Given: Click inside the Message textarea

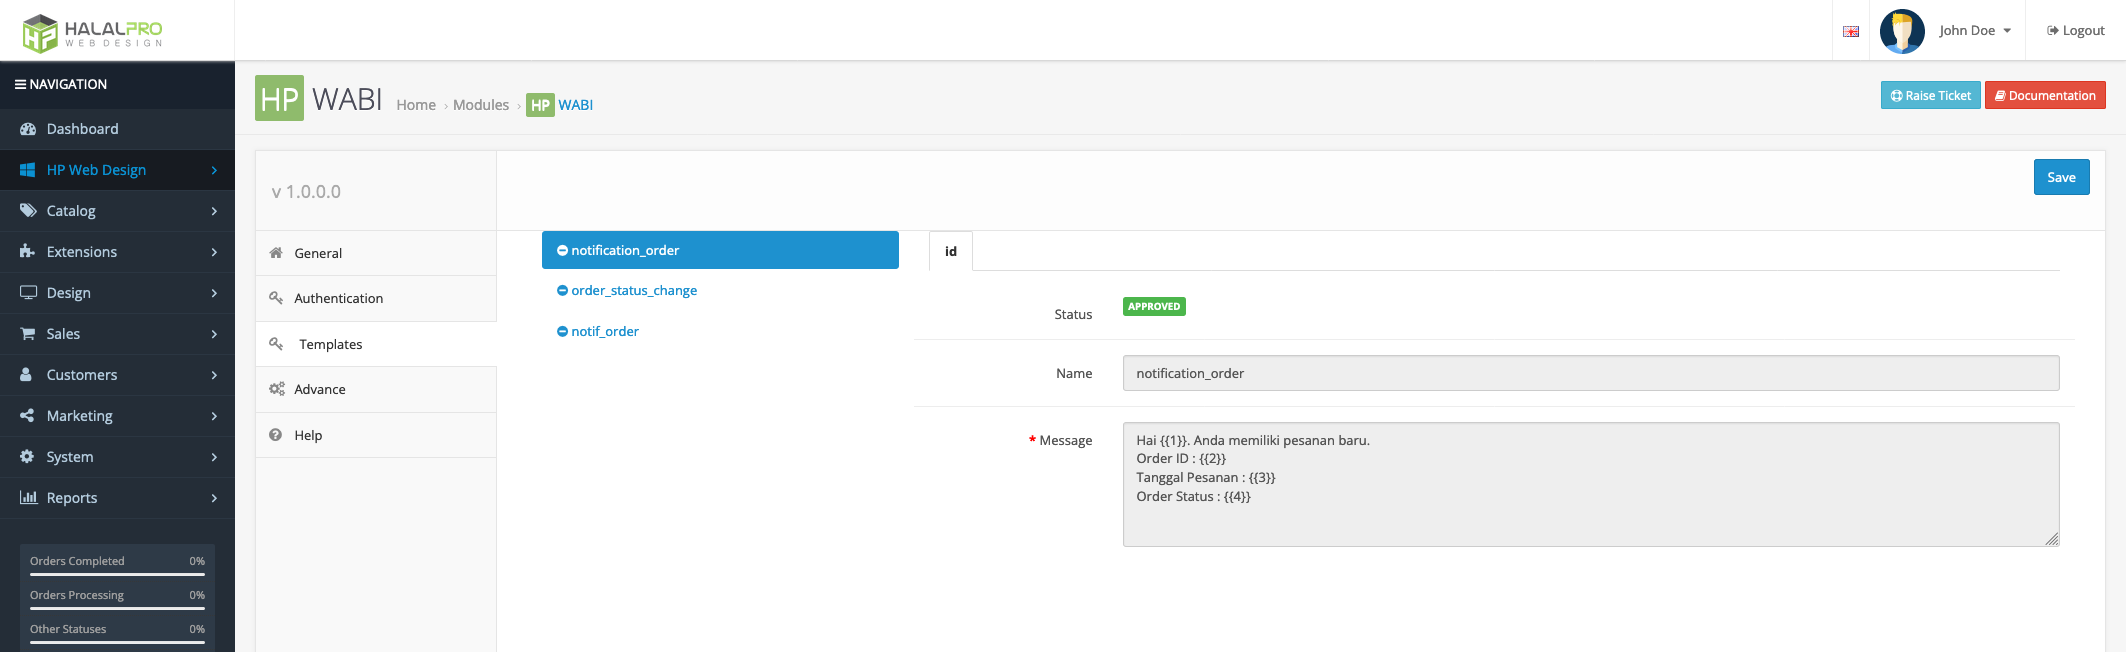Looking at the screenshot, I should click(x=1591, y=484).
